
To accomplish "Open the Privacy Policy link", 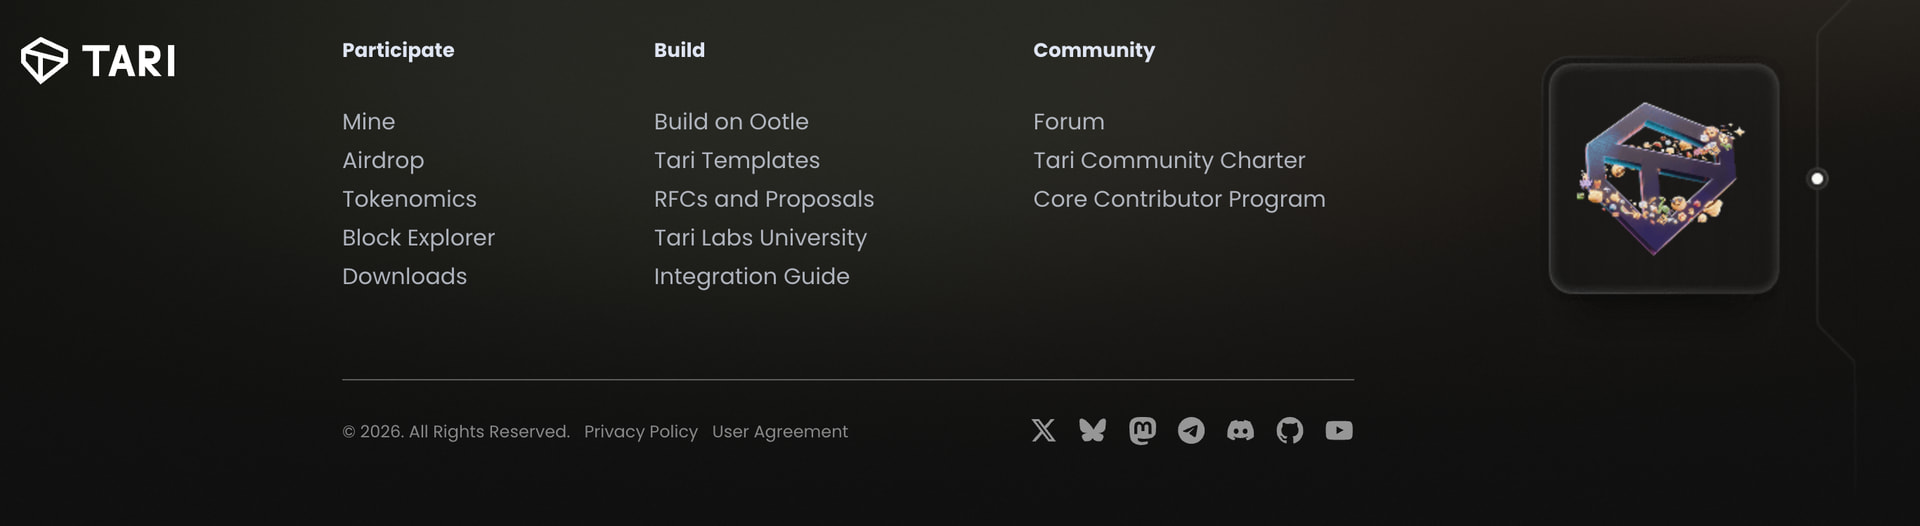I will pos(641,432).
